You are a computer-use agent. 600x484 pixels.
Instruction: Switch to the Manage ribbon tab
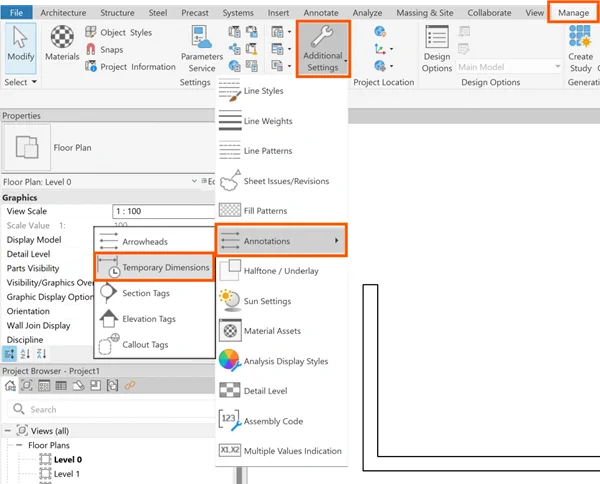573,13
